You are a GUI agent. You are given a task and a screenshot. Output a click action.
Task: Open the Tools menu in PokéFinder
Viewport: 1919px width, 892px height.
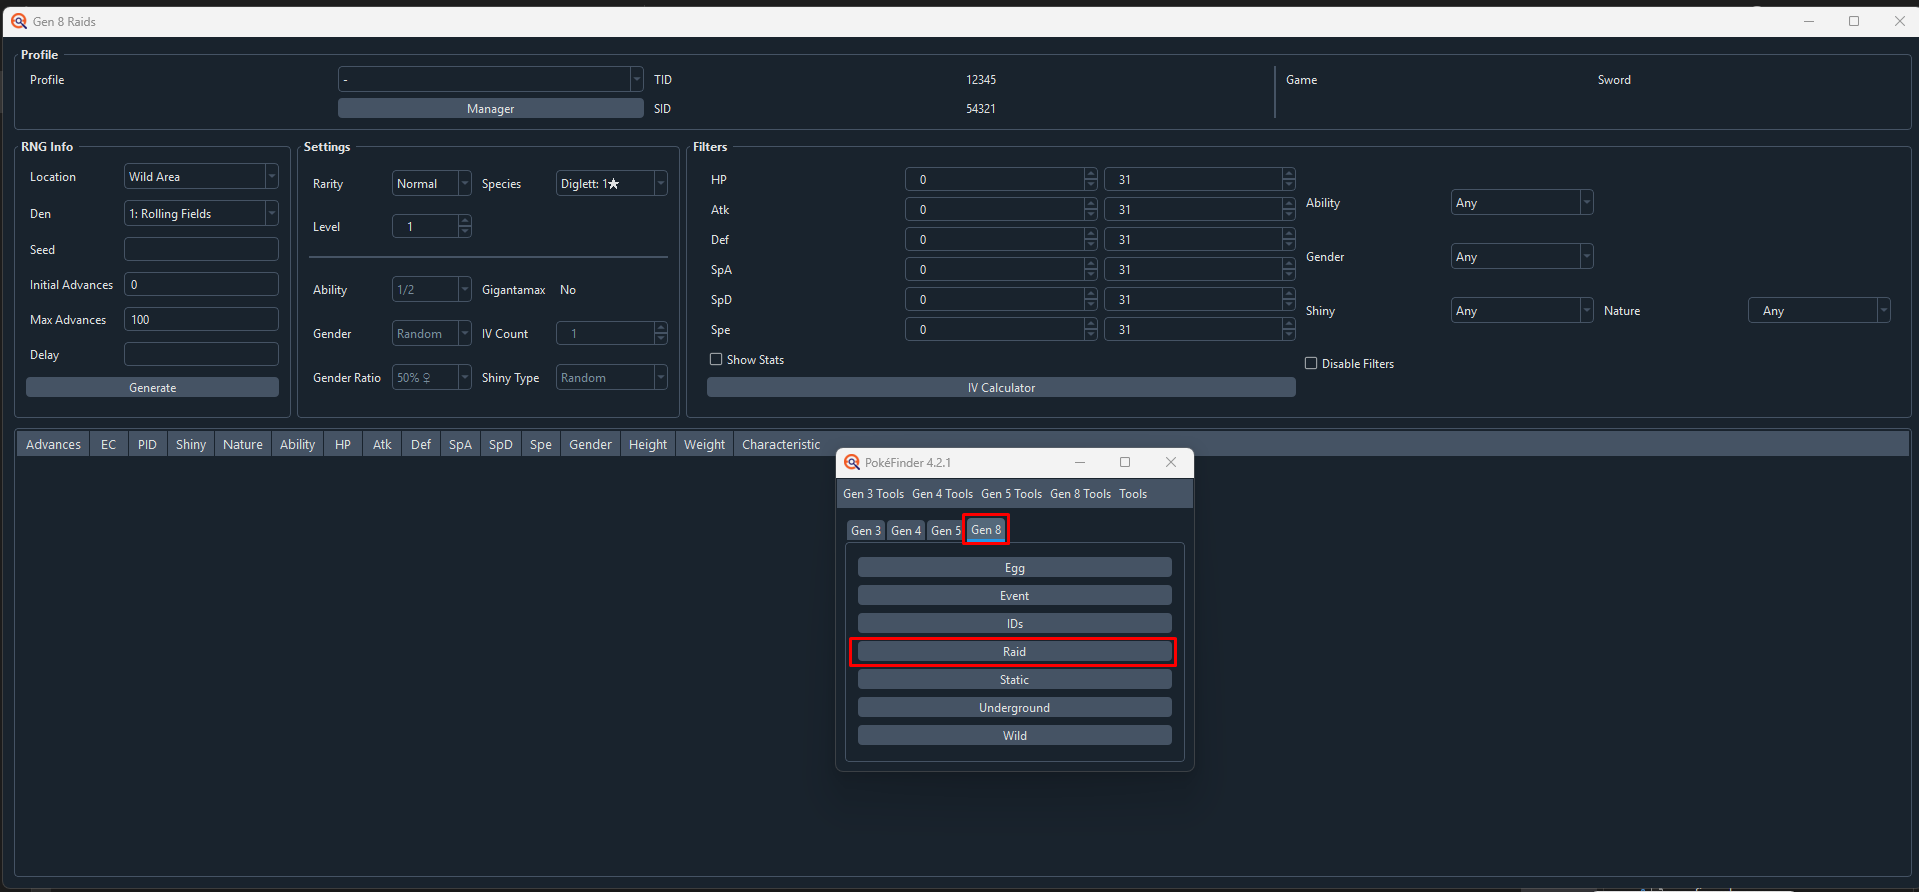[1133, 494]
